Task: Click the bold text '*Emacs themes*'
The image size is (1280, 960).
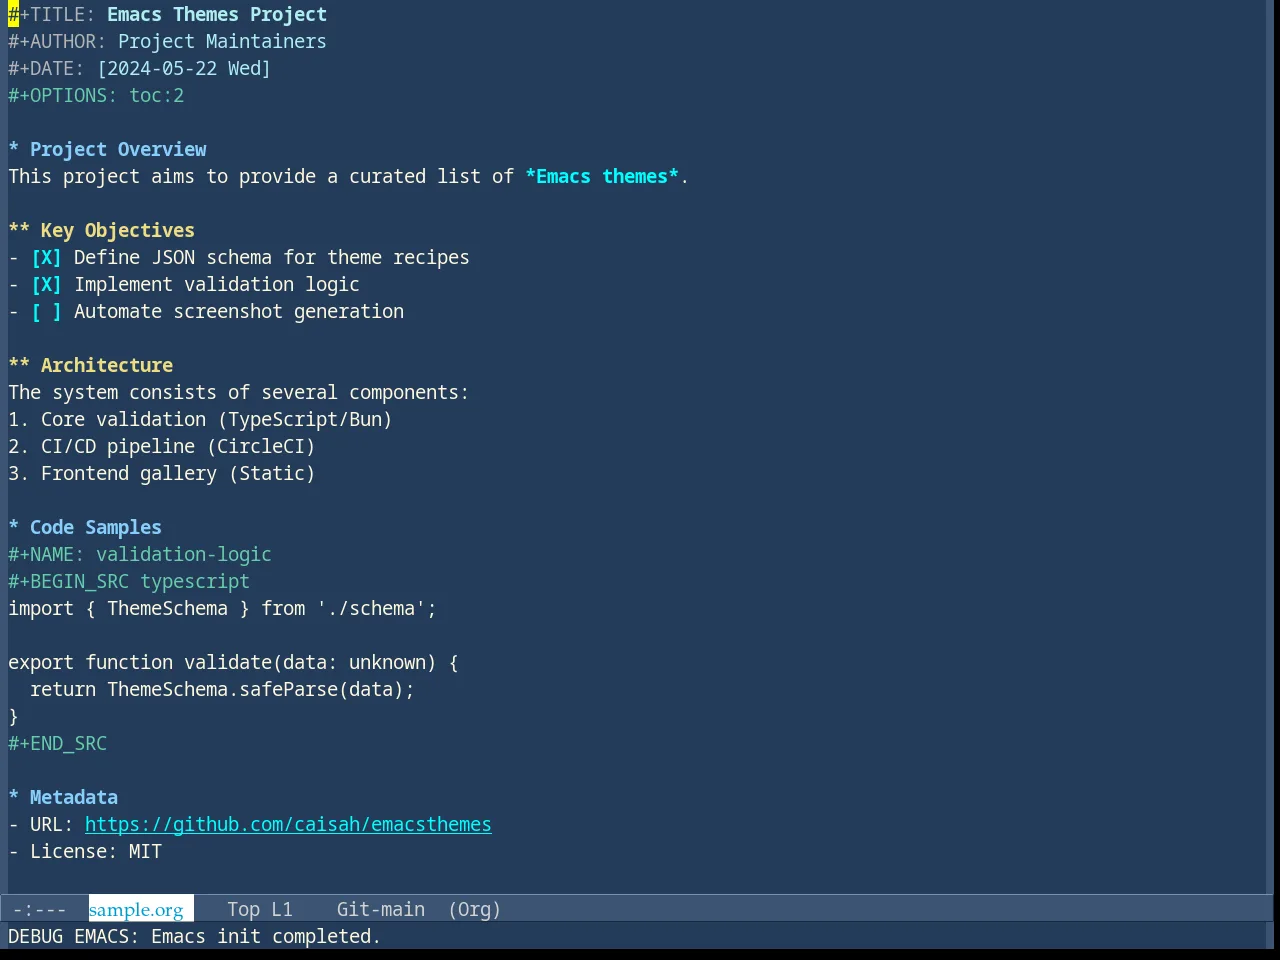Action: click(602, 177)
